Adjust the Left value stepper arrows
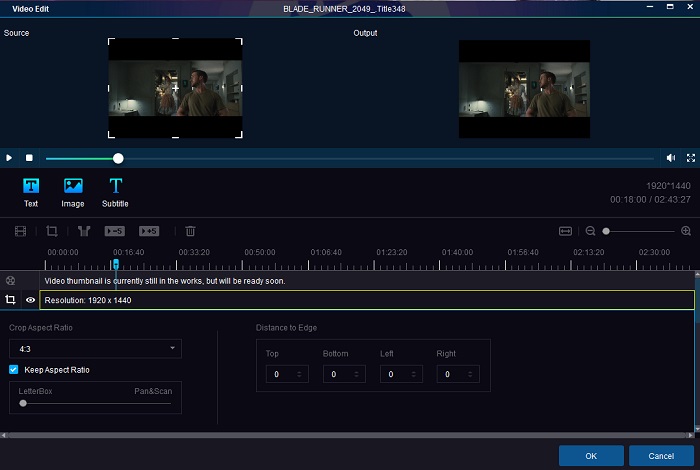Viewport: 700px width, 470px height. [x=413, y=374]
